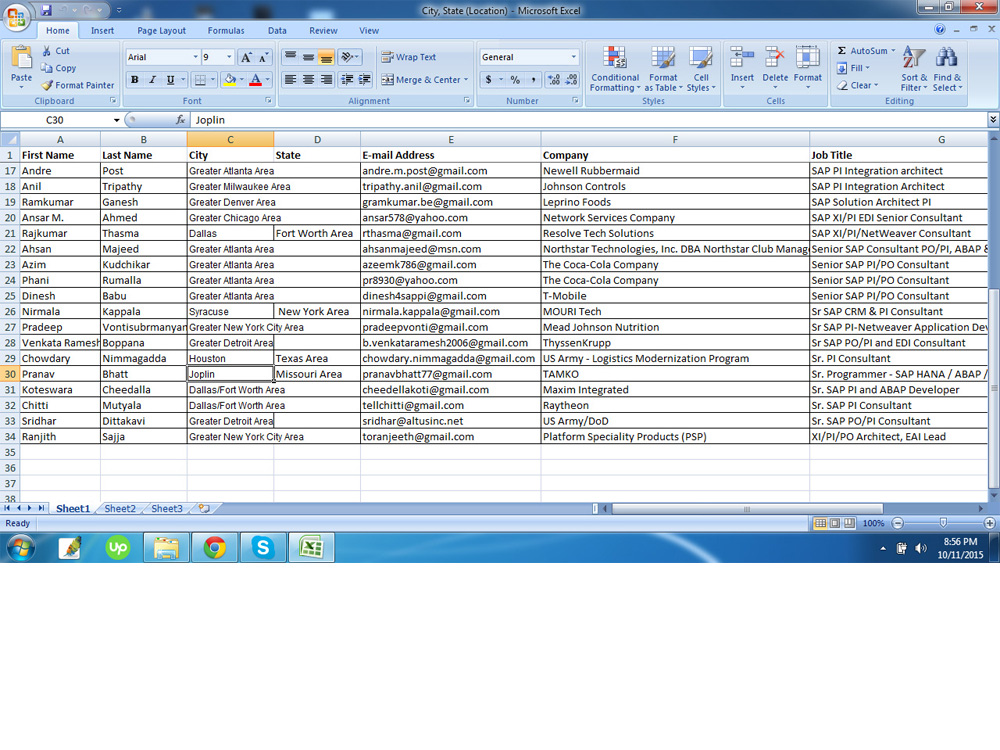Click the zoom out minus button
The image size is (1000, 750).
click(898, 523)
